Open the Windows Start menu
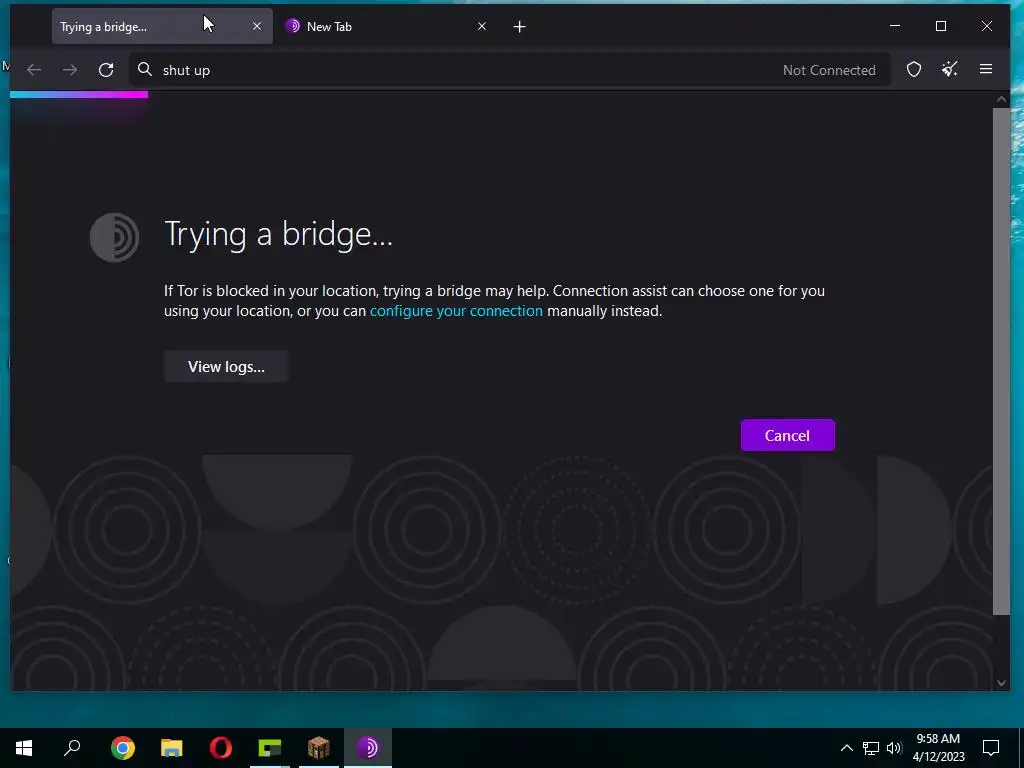Viewport: 1024px width, 768px height. click(24, 748)
